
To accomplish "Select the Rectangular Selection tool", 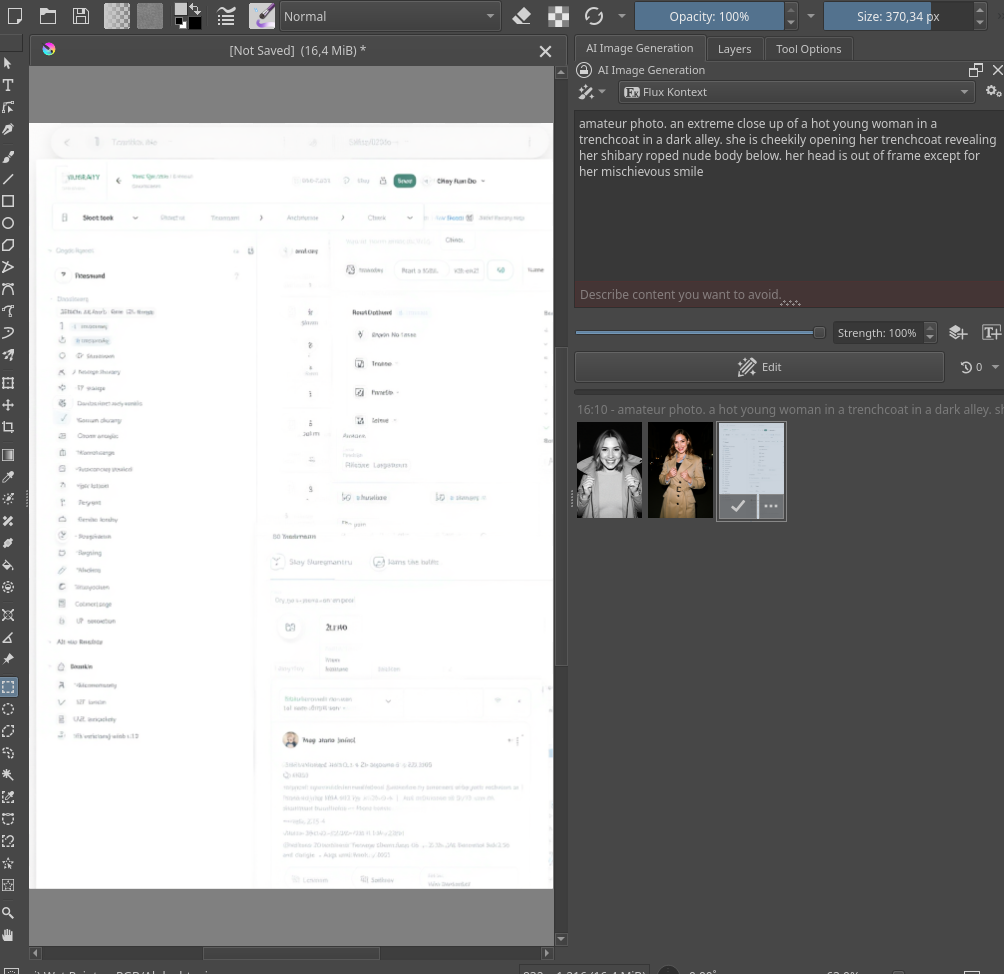I will 8,687.
